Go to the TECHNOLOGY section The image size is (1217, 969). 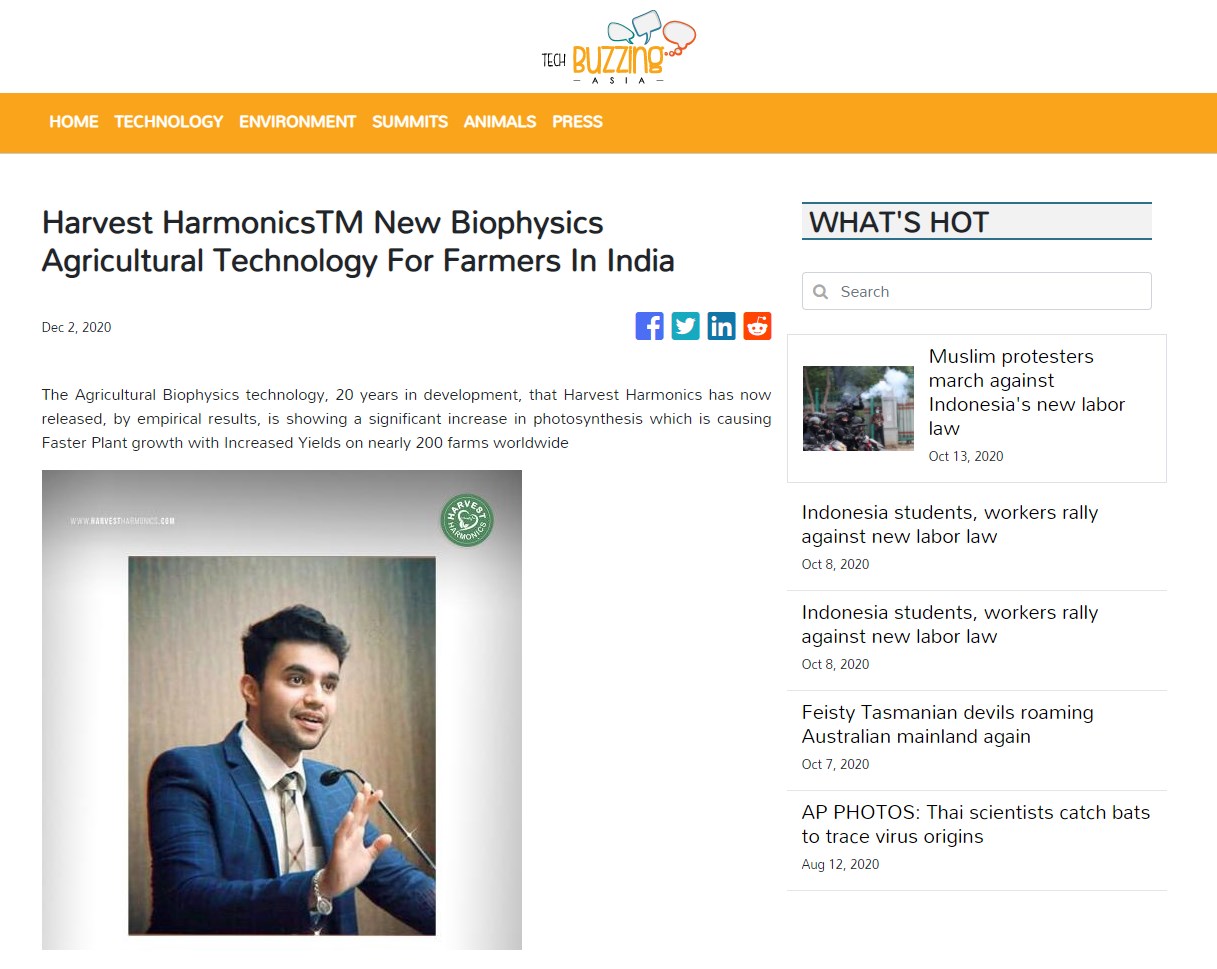[169, 122]
